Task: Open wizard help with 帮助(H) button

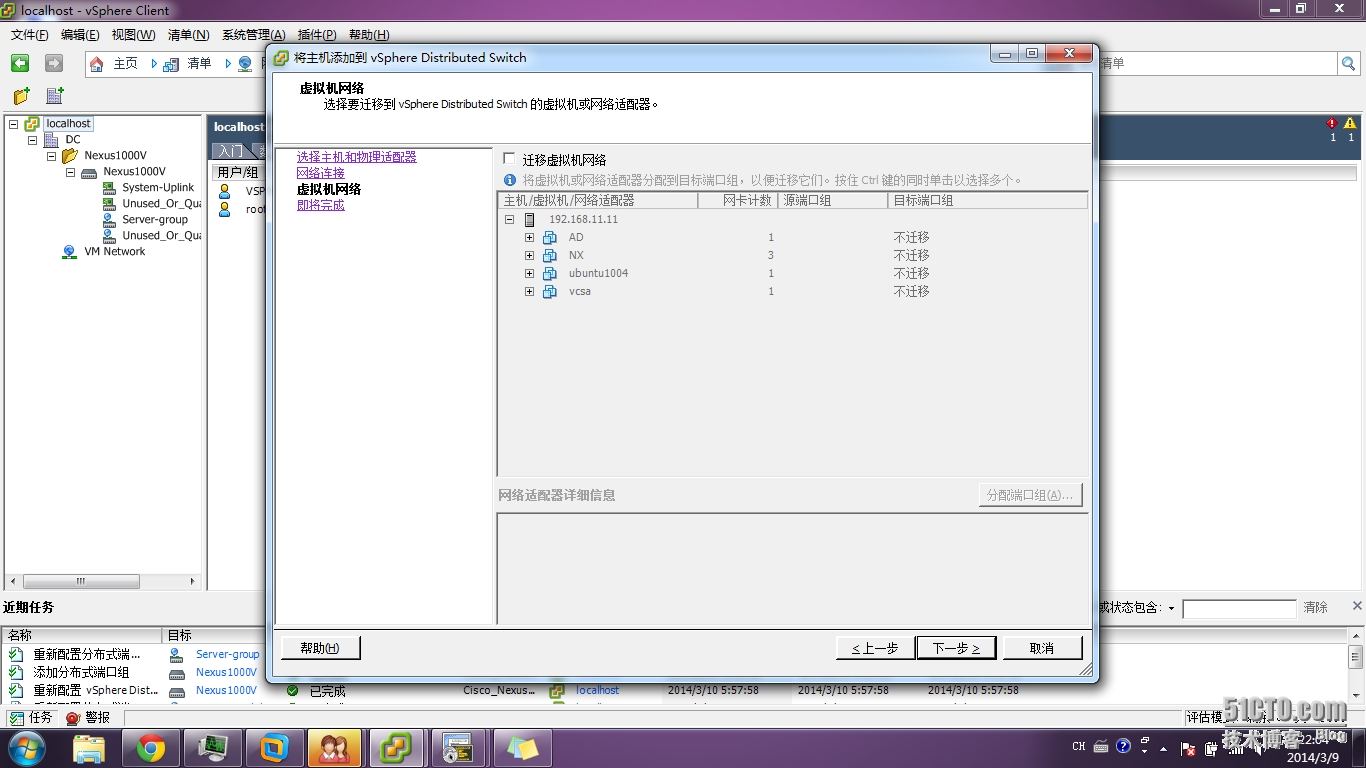Action: pos(320,648)
